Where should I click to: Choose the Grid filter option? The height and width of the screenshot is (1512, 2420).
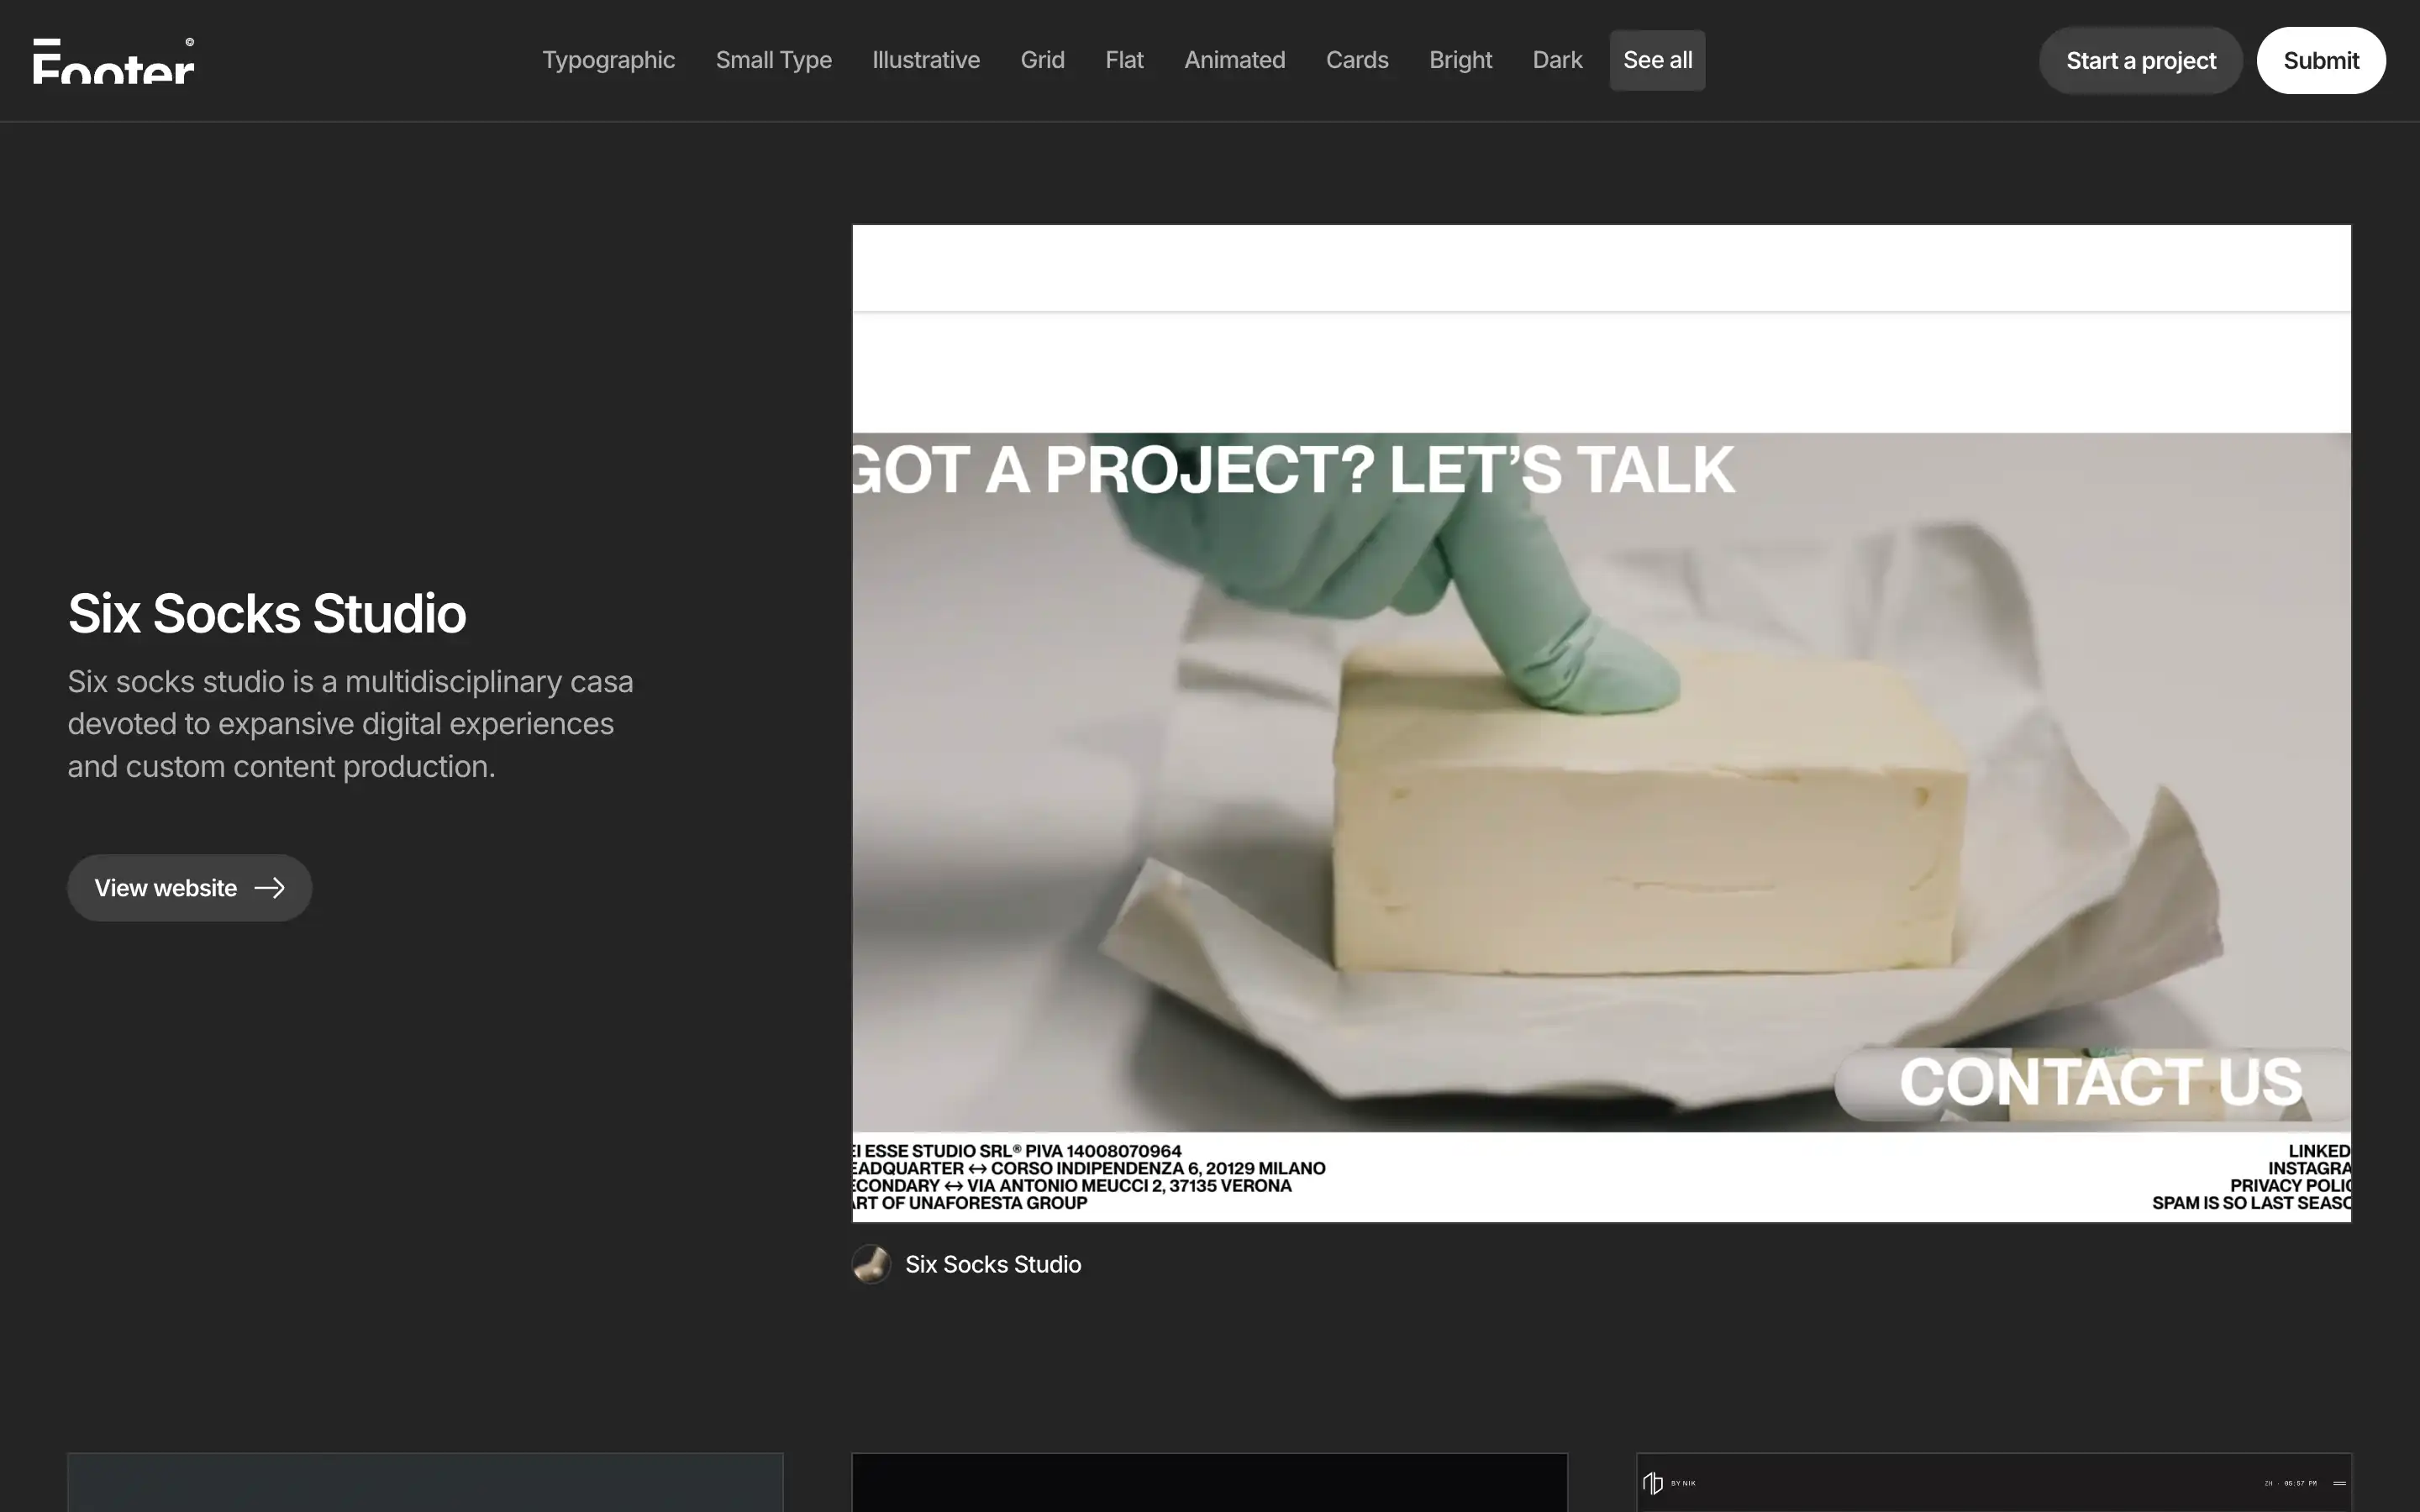point(1042,60)
